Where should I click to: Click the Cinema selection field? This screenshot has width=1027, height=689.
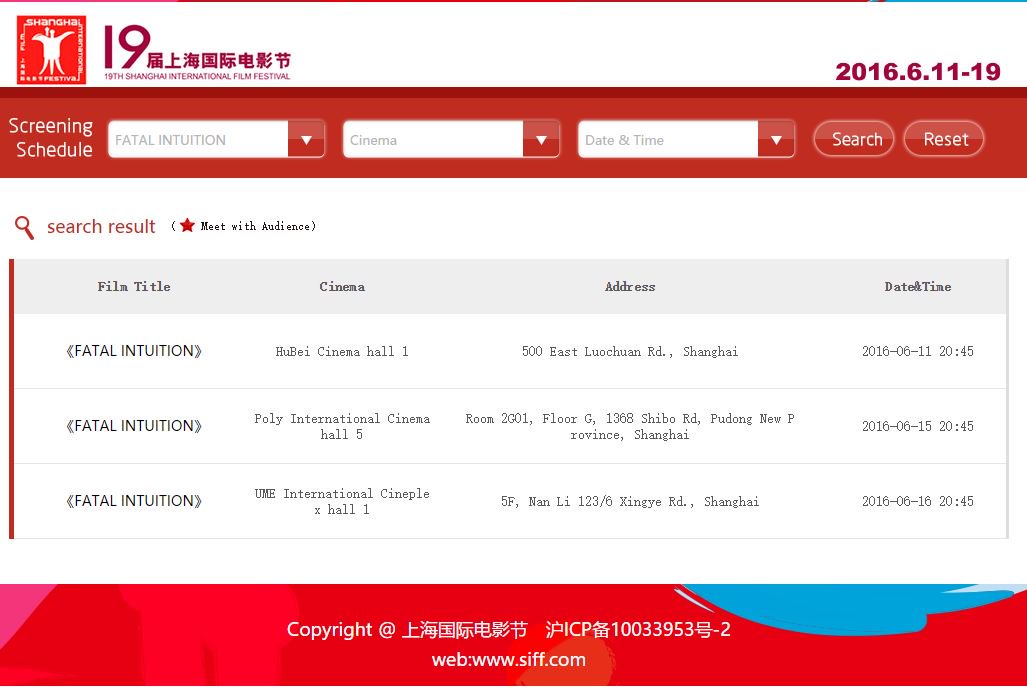point(434,139)
